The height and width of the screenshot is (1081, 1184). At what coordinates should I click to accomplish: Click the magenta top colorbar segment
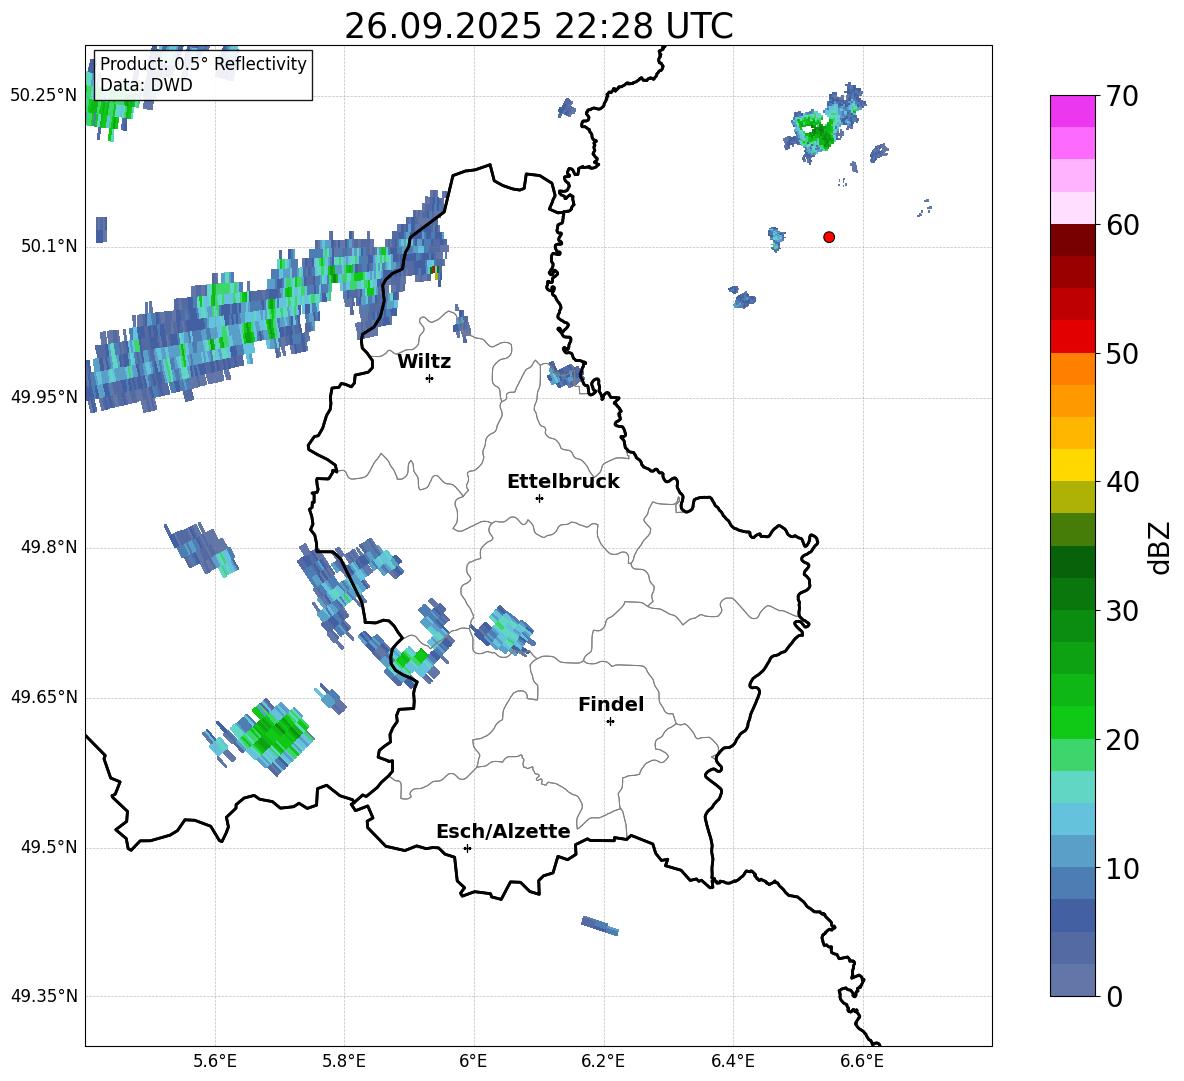(1073, 111)
